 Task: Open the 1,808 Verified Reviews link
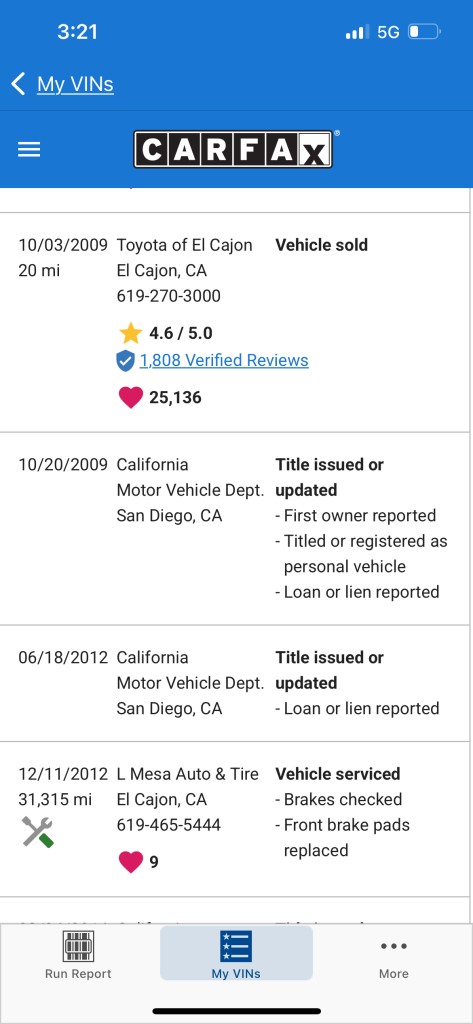224,360
